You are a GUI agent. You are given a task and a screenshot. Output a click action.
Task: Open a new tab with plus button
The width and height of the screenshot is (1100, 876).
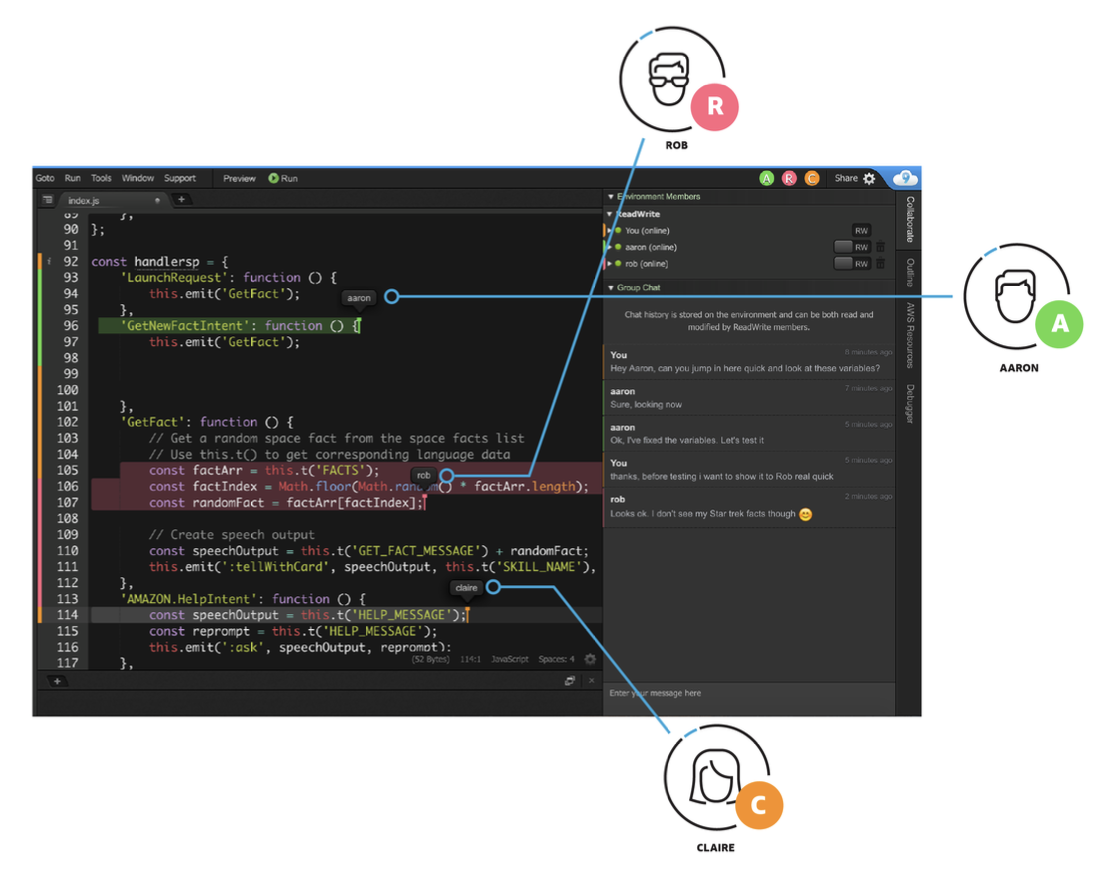click(181, 200)
